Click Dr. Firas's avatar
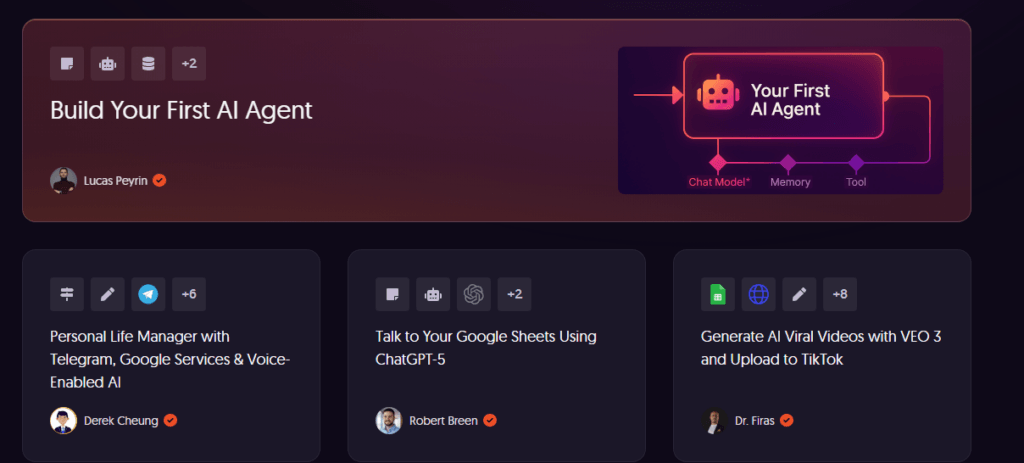The width and height of the screenshot is (1024, 463). click(x=714, y=421)
